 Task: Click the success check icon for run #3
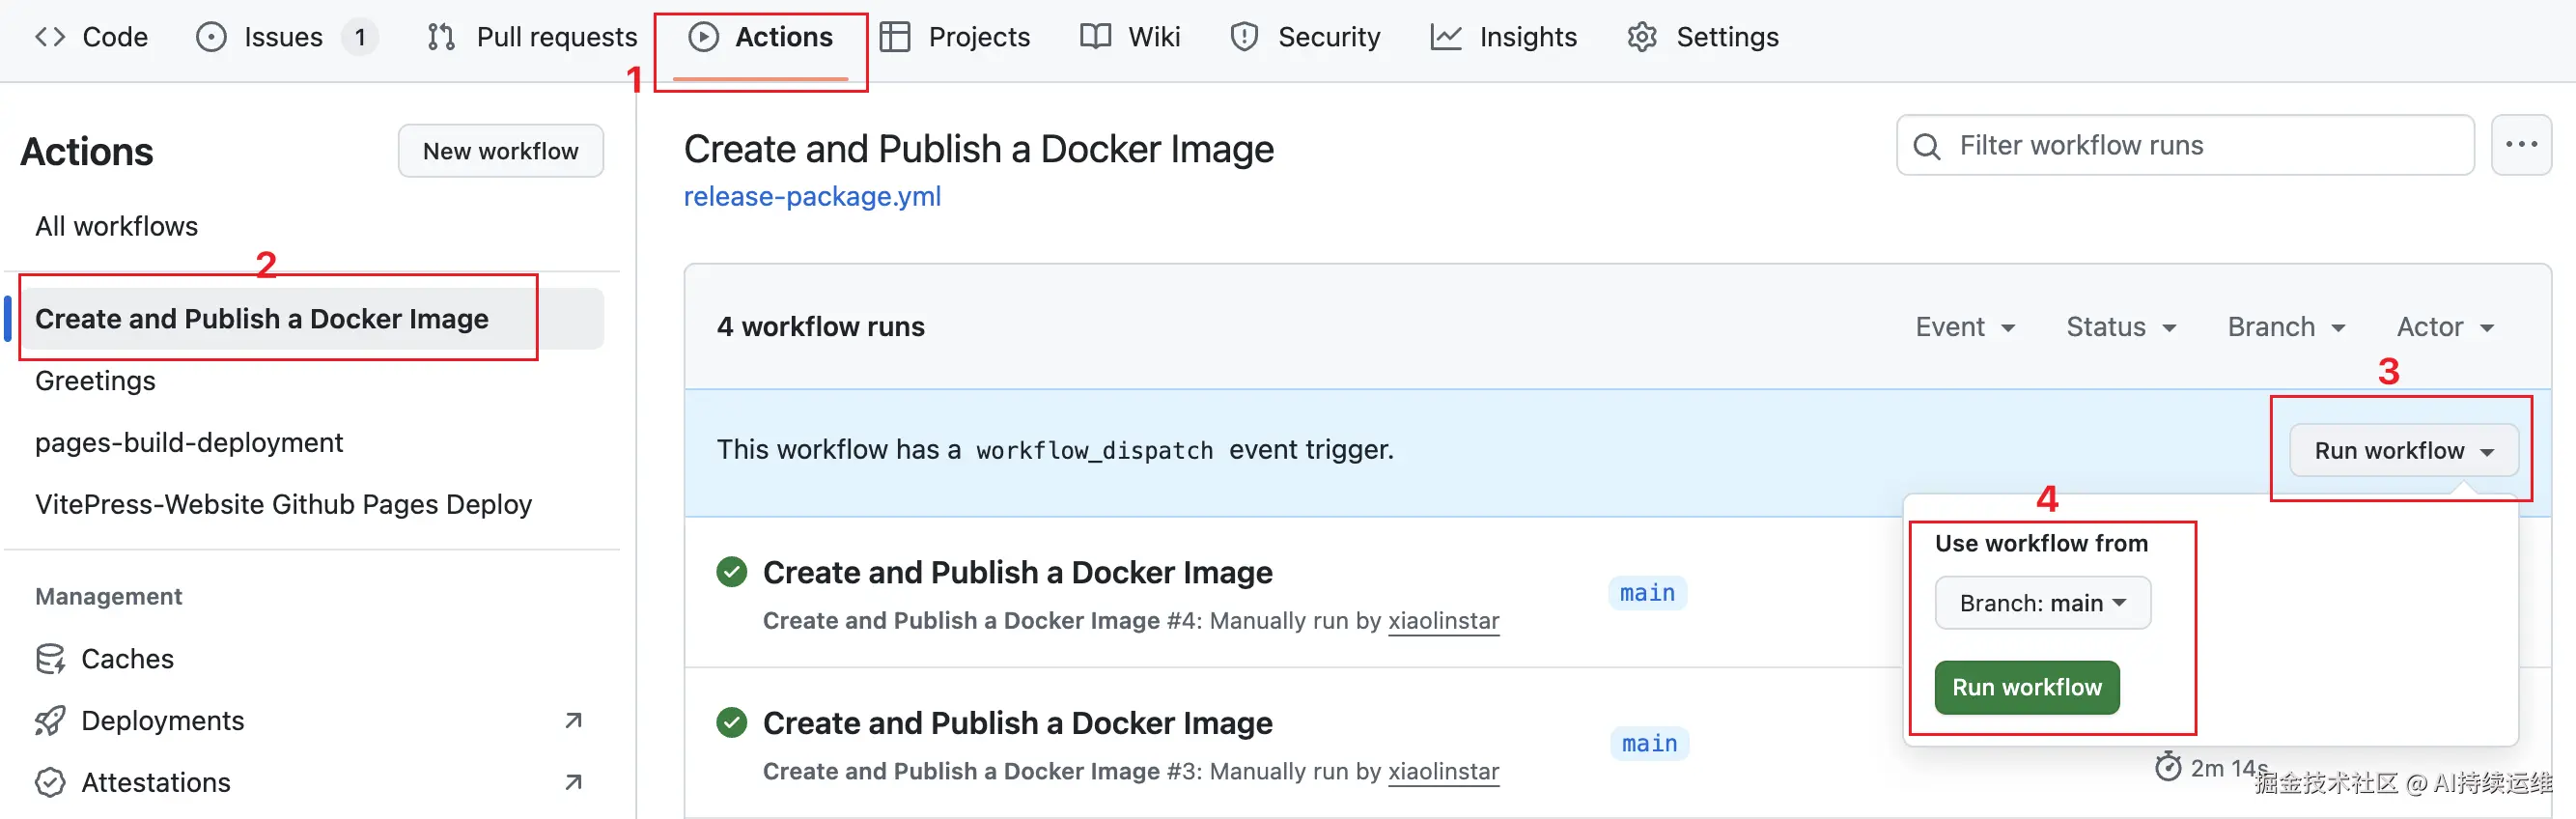(x=732, y=723)
